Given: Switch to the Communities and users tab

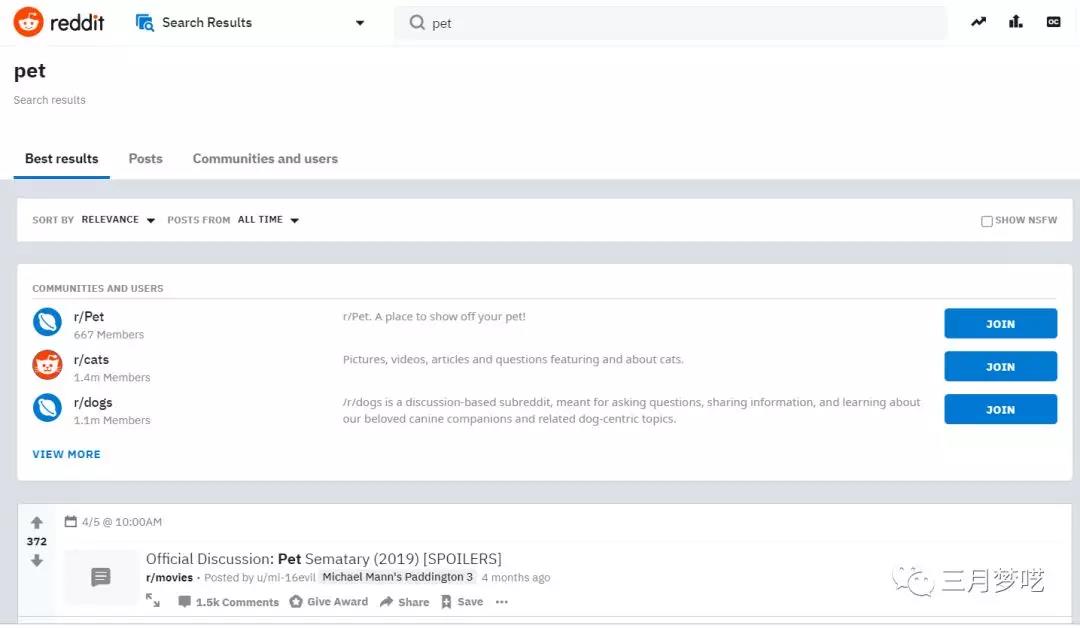Looking at the screenshot, I should [264, 158].
